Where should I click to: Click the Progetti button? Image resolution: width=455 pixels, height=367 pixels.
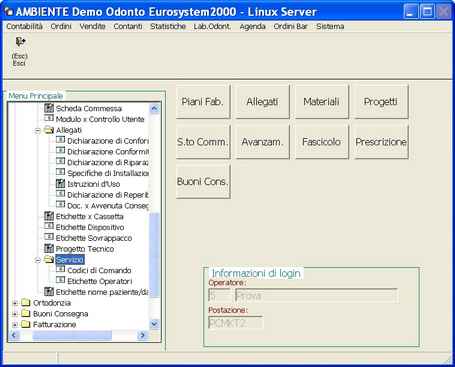tap(381, 101)
